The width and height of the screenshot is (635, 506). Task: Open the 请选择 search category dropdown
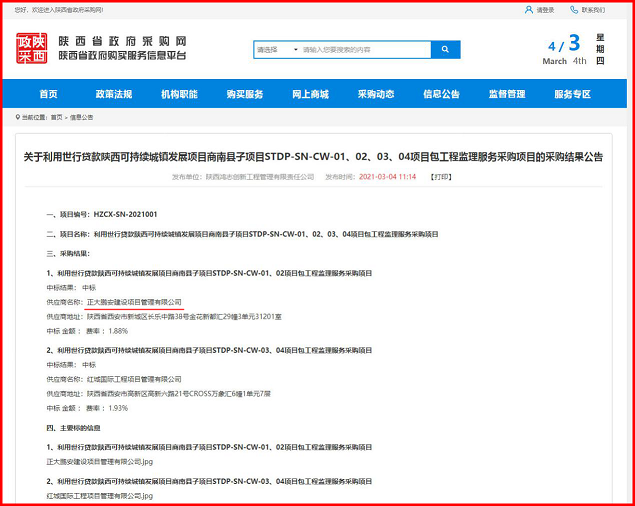tap(277, 49)
